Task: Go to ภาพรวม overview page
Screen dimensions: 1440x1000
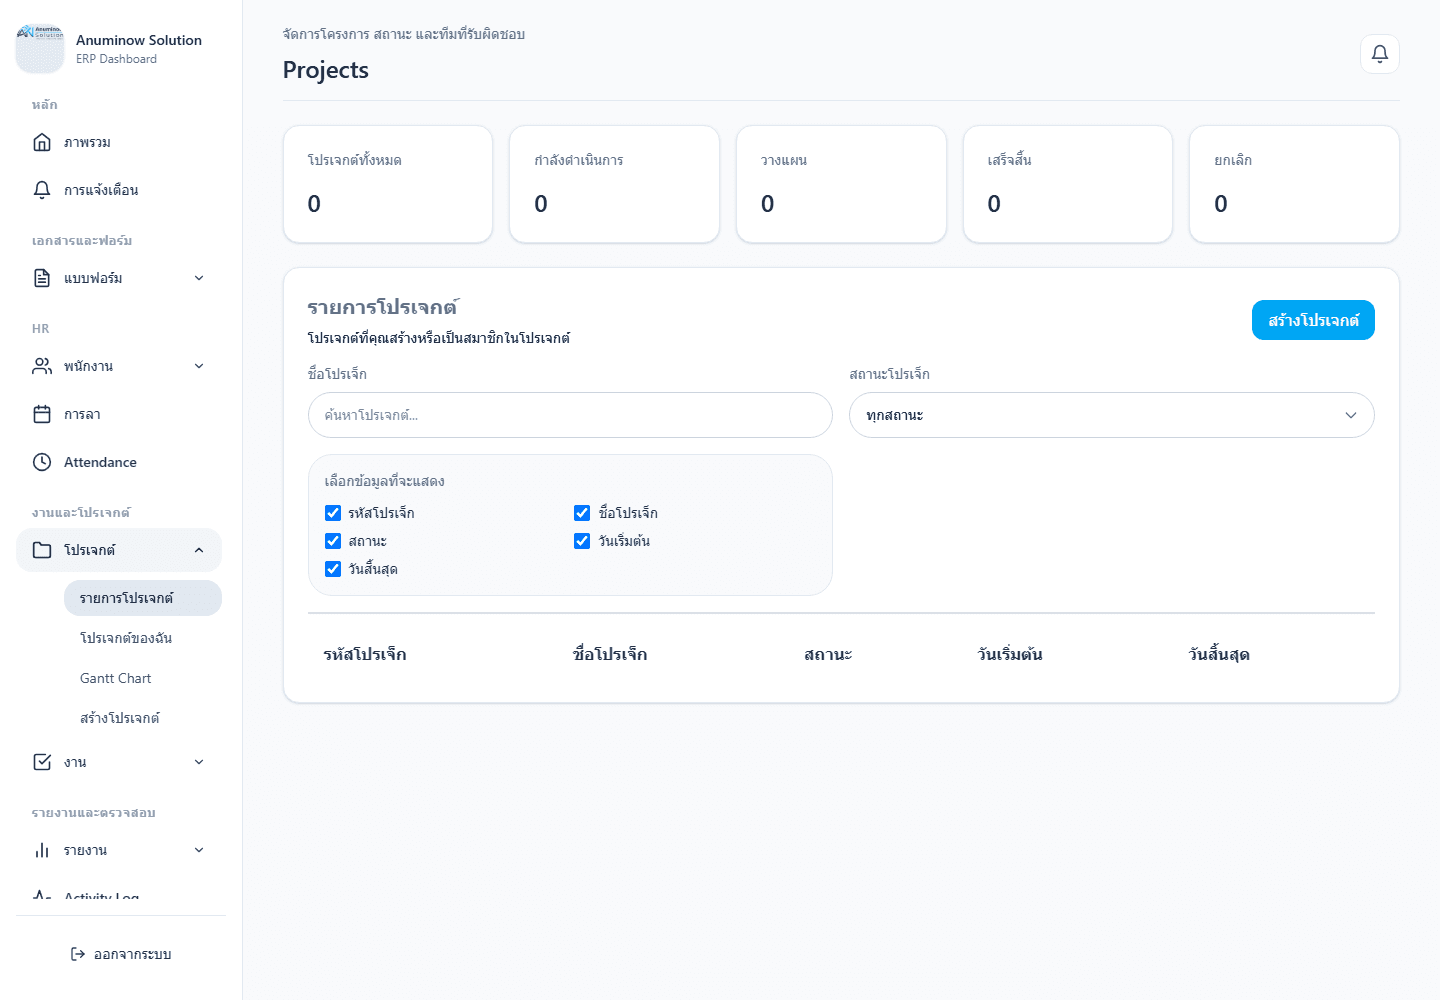Action: [x=119, y=142]
